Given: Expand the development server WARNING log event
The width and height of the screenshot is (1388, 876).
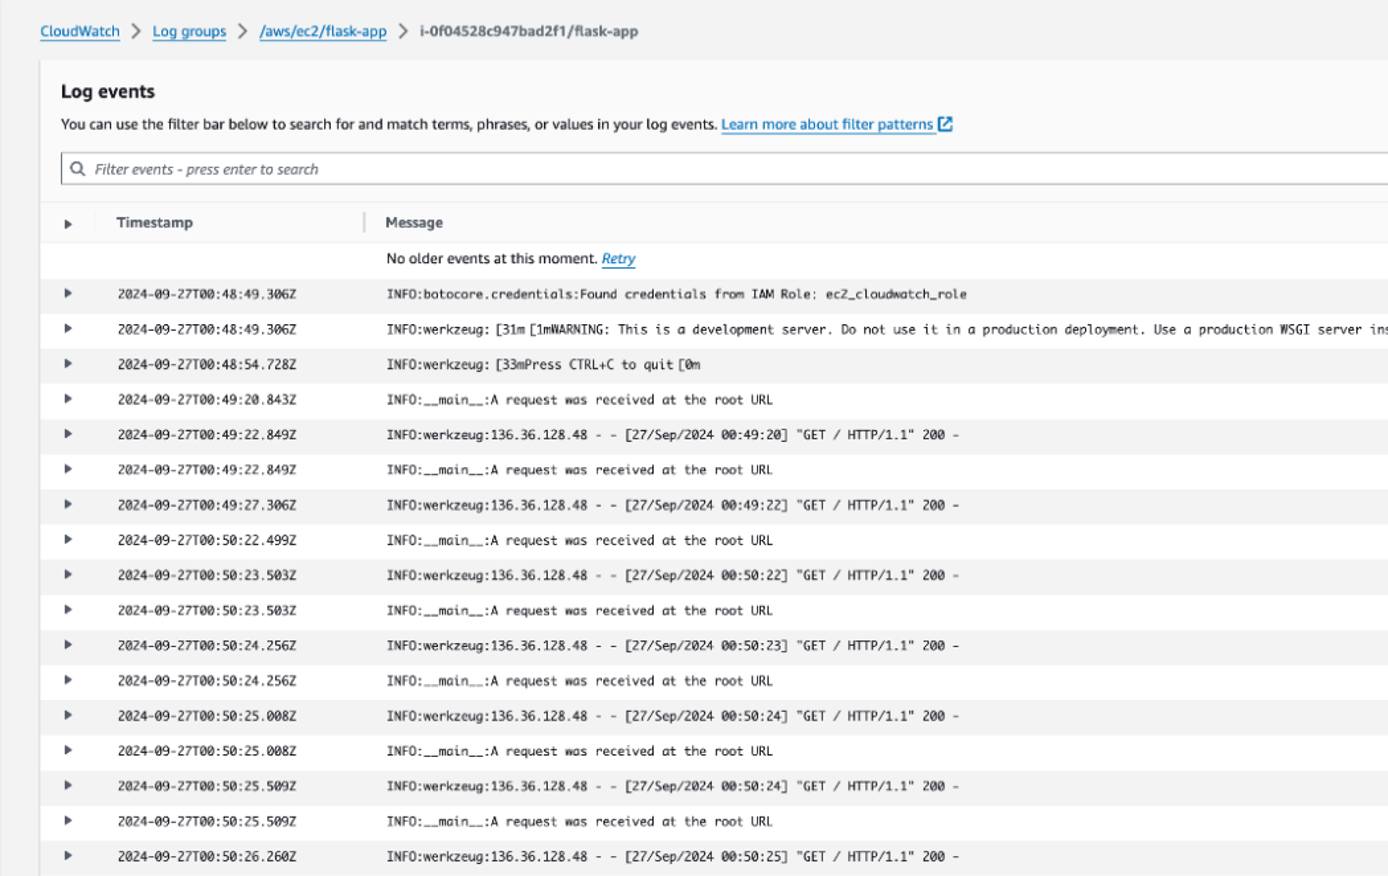Looking at the screenshot, I should [66, 329].
